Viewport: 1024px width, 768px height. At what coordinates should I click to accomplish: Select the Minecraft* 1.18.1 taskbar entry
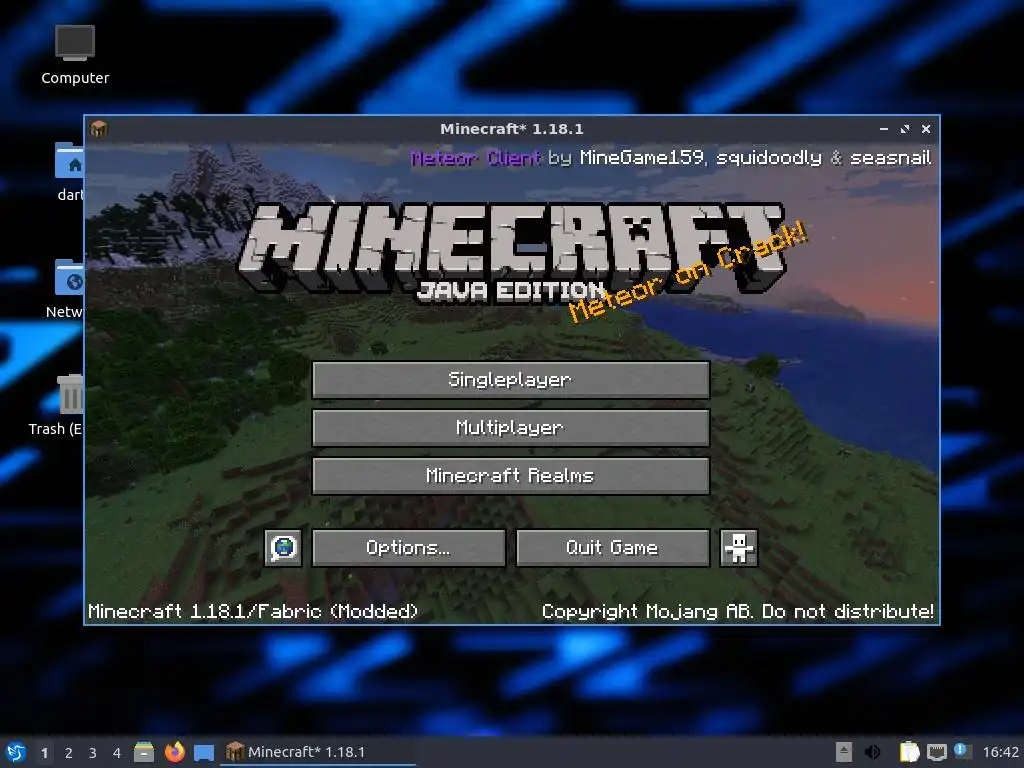[x=319, y=752]
